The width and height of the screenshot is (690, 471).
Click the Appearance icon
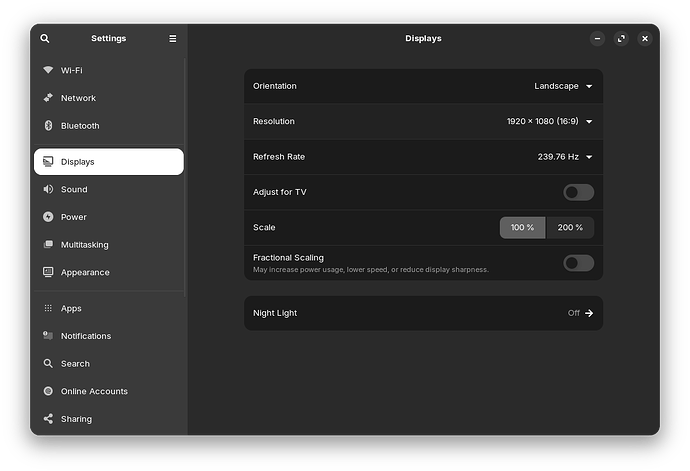click(48, 272)
